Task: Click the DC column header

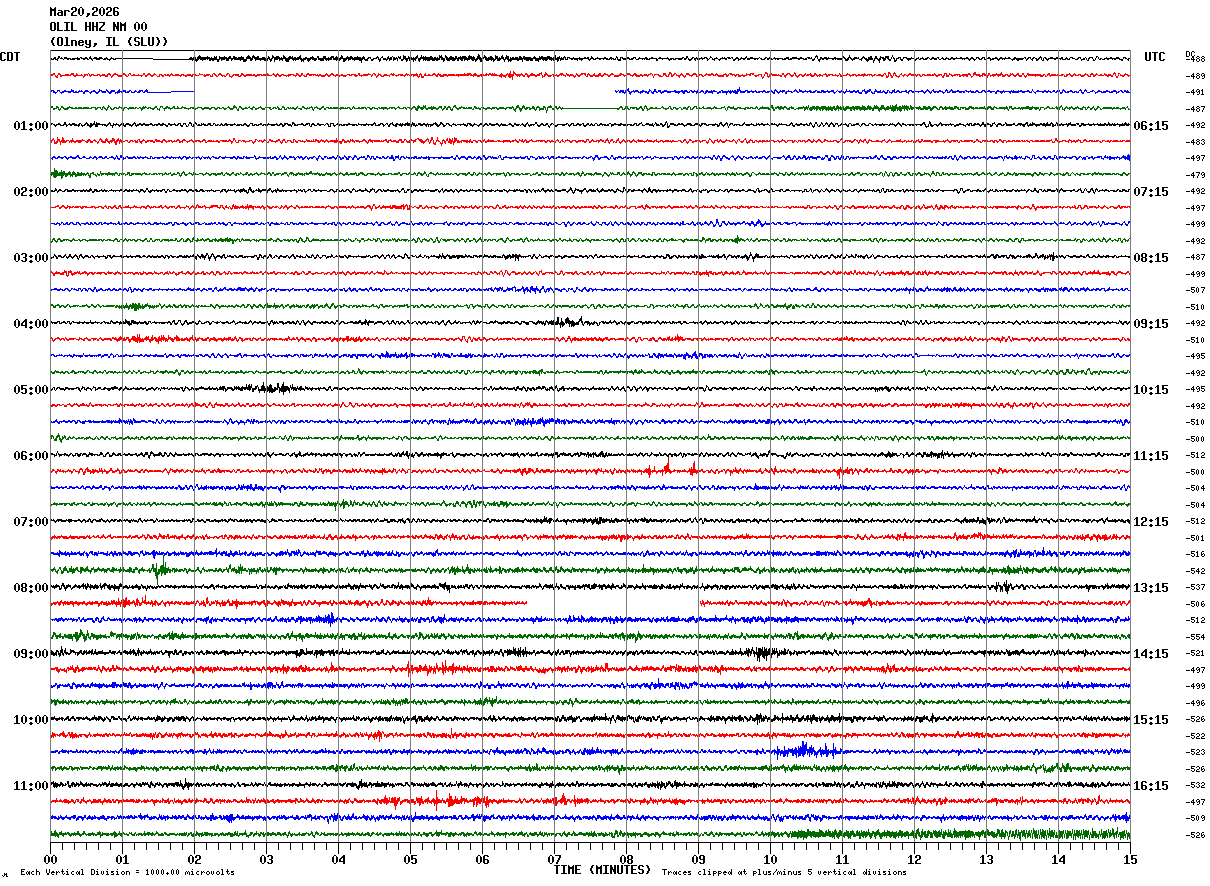Action: point(1190,54)
